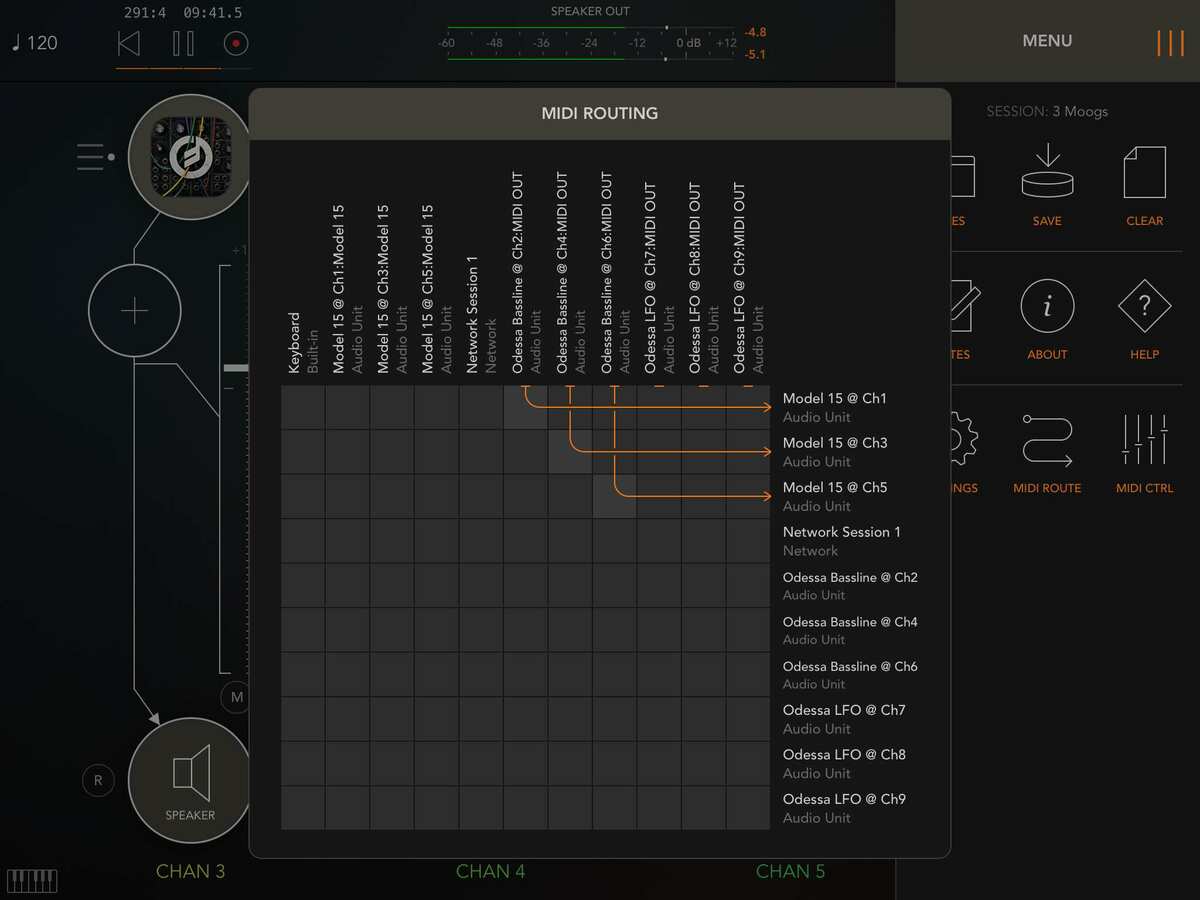The width and height of the screenshot is (1200, 900).
Task: Open the MENU hamburger bars icon
Action: (x=1170, y=42)
